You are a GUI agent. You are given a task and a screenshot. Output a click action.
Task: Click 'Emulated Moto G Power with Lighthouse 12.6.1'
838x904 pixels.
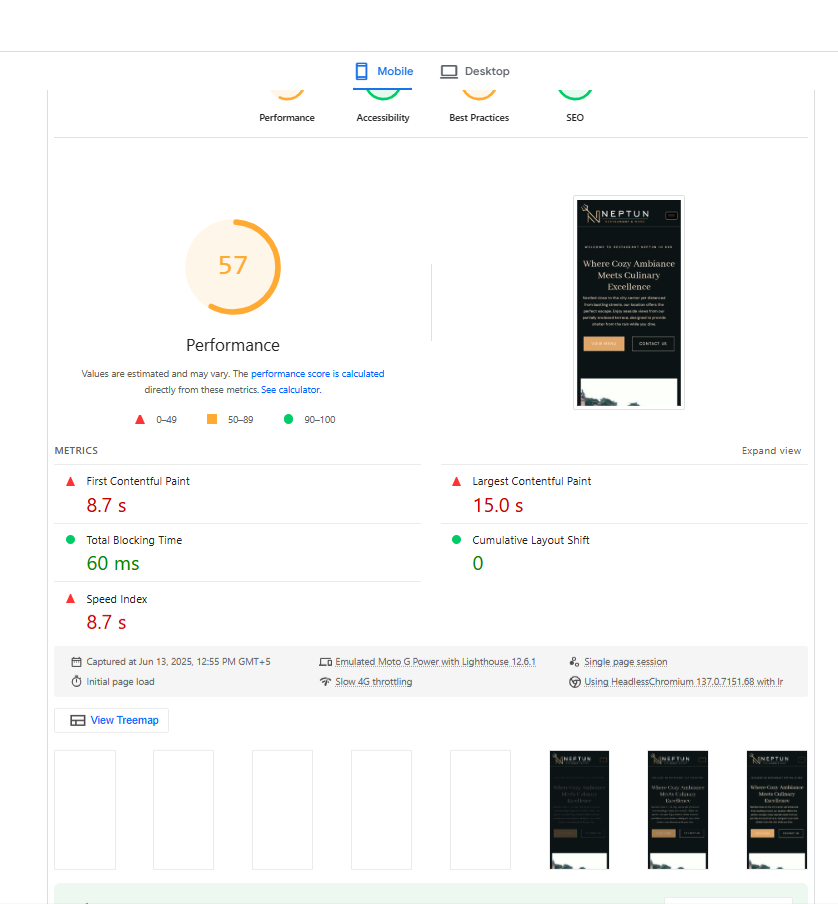tap(436, 662)
